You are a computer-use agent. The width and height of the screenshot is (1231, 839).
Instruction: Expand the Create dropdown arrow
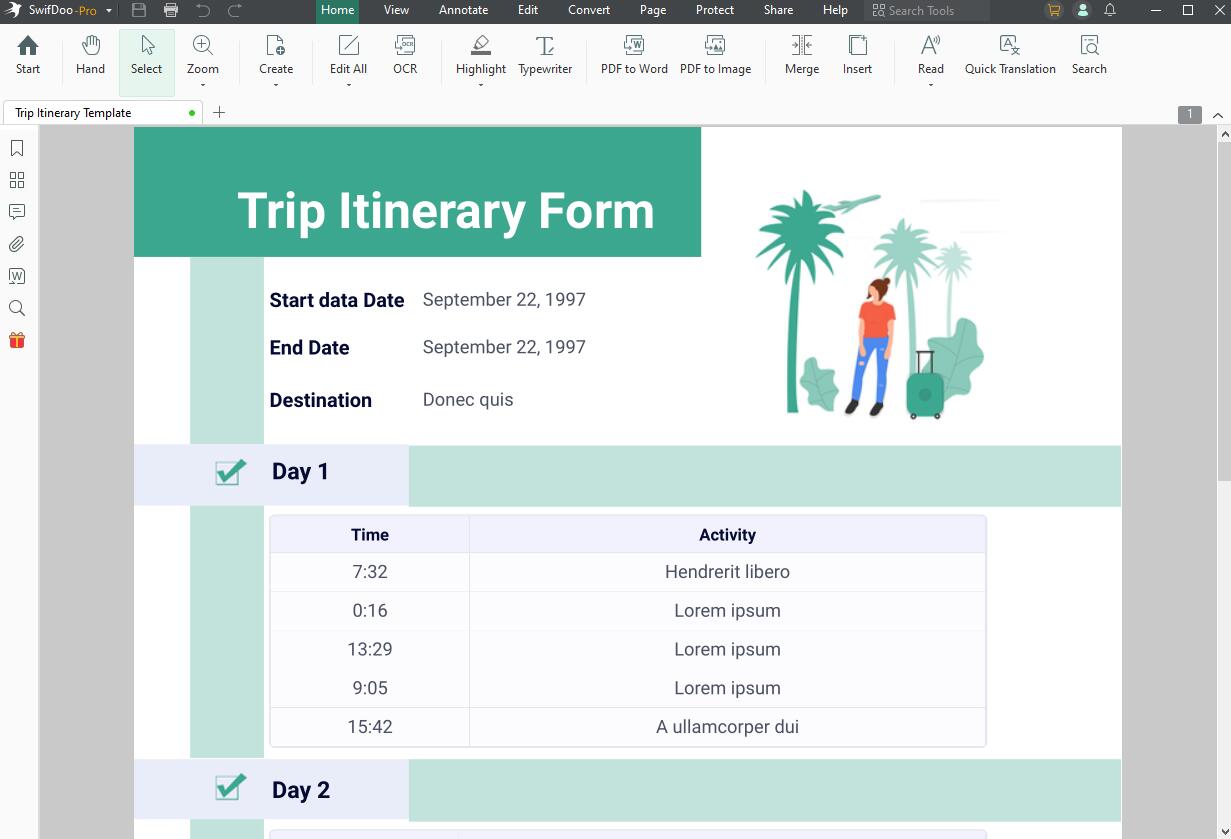point(275,85)
